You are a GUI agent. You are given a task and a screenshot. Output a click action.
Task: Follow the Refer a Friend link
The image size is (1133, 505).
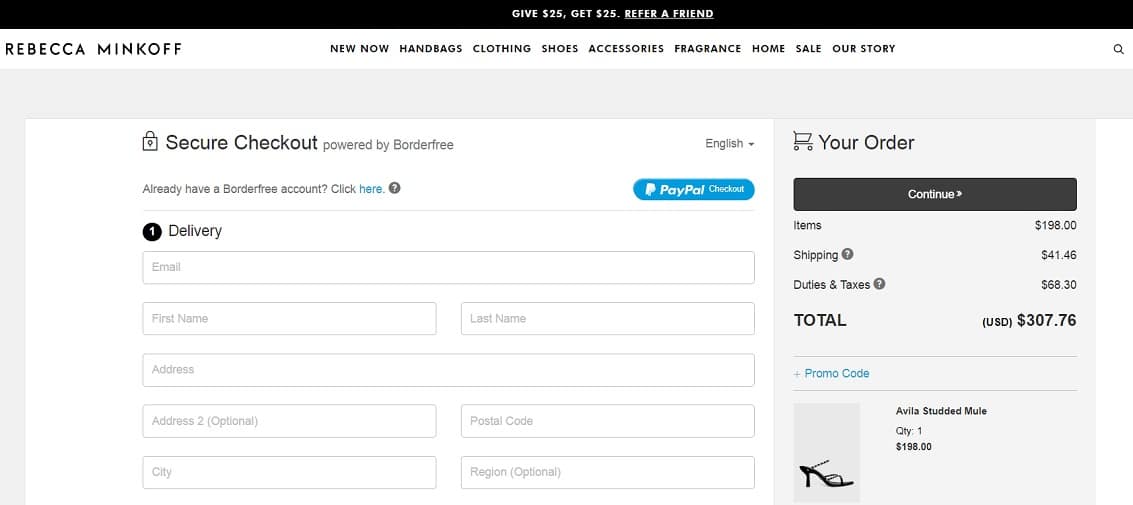(669, 14)
